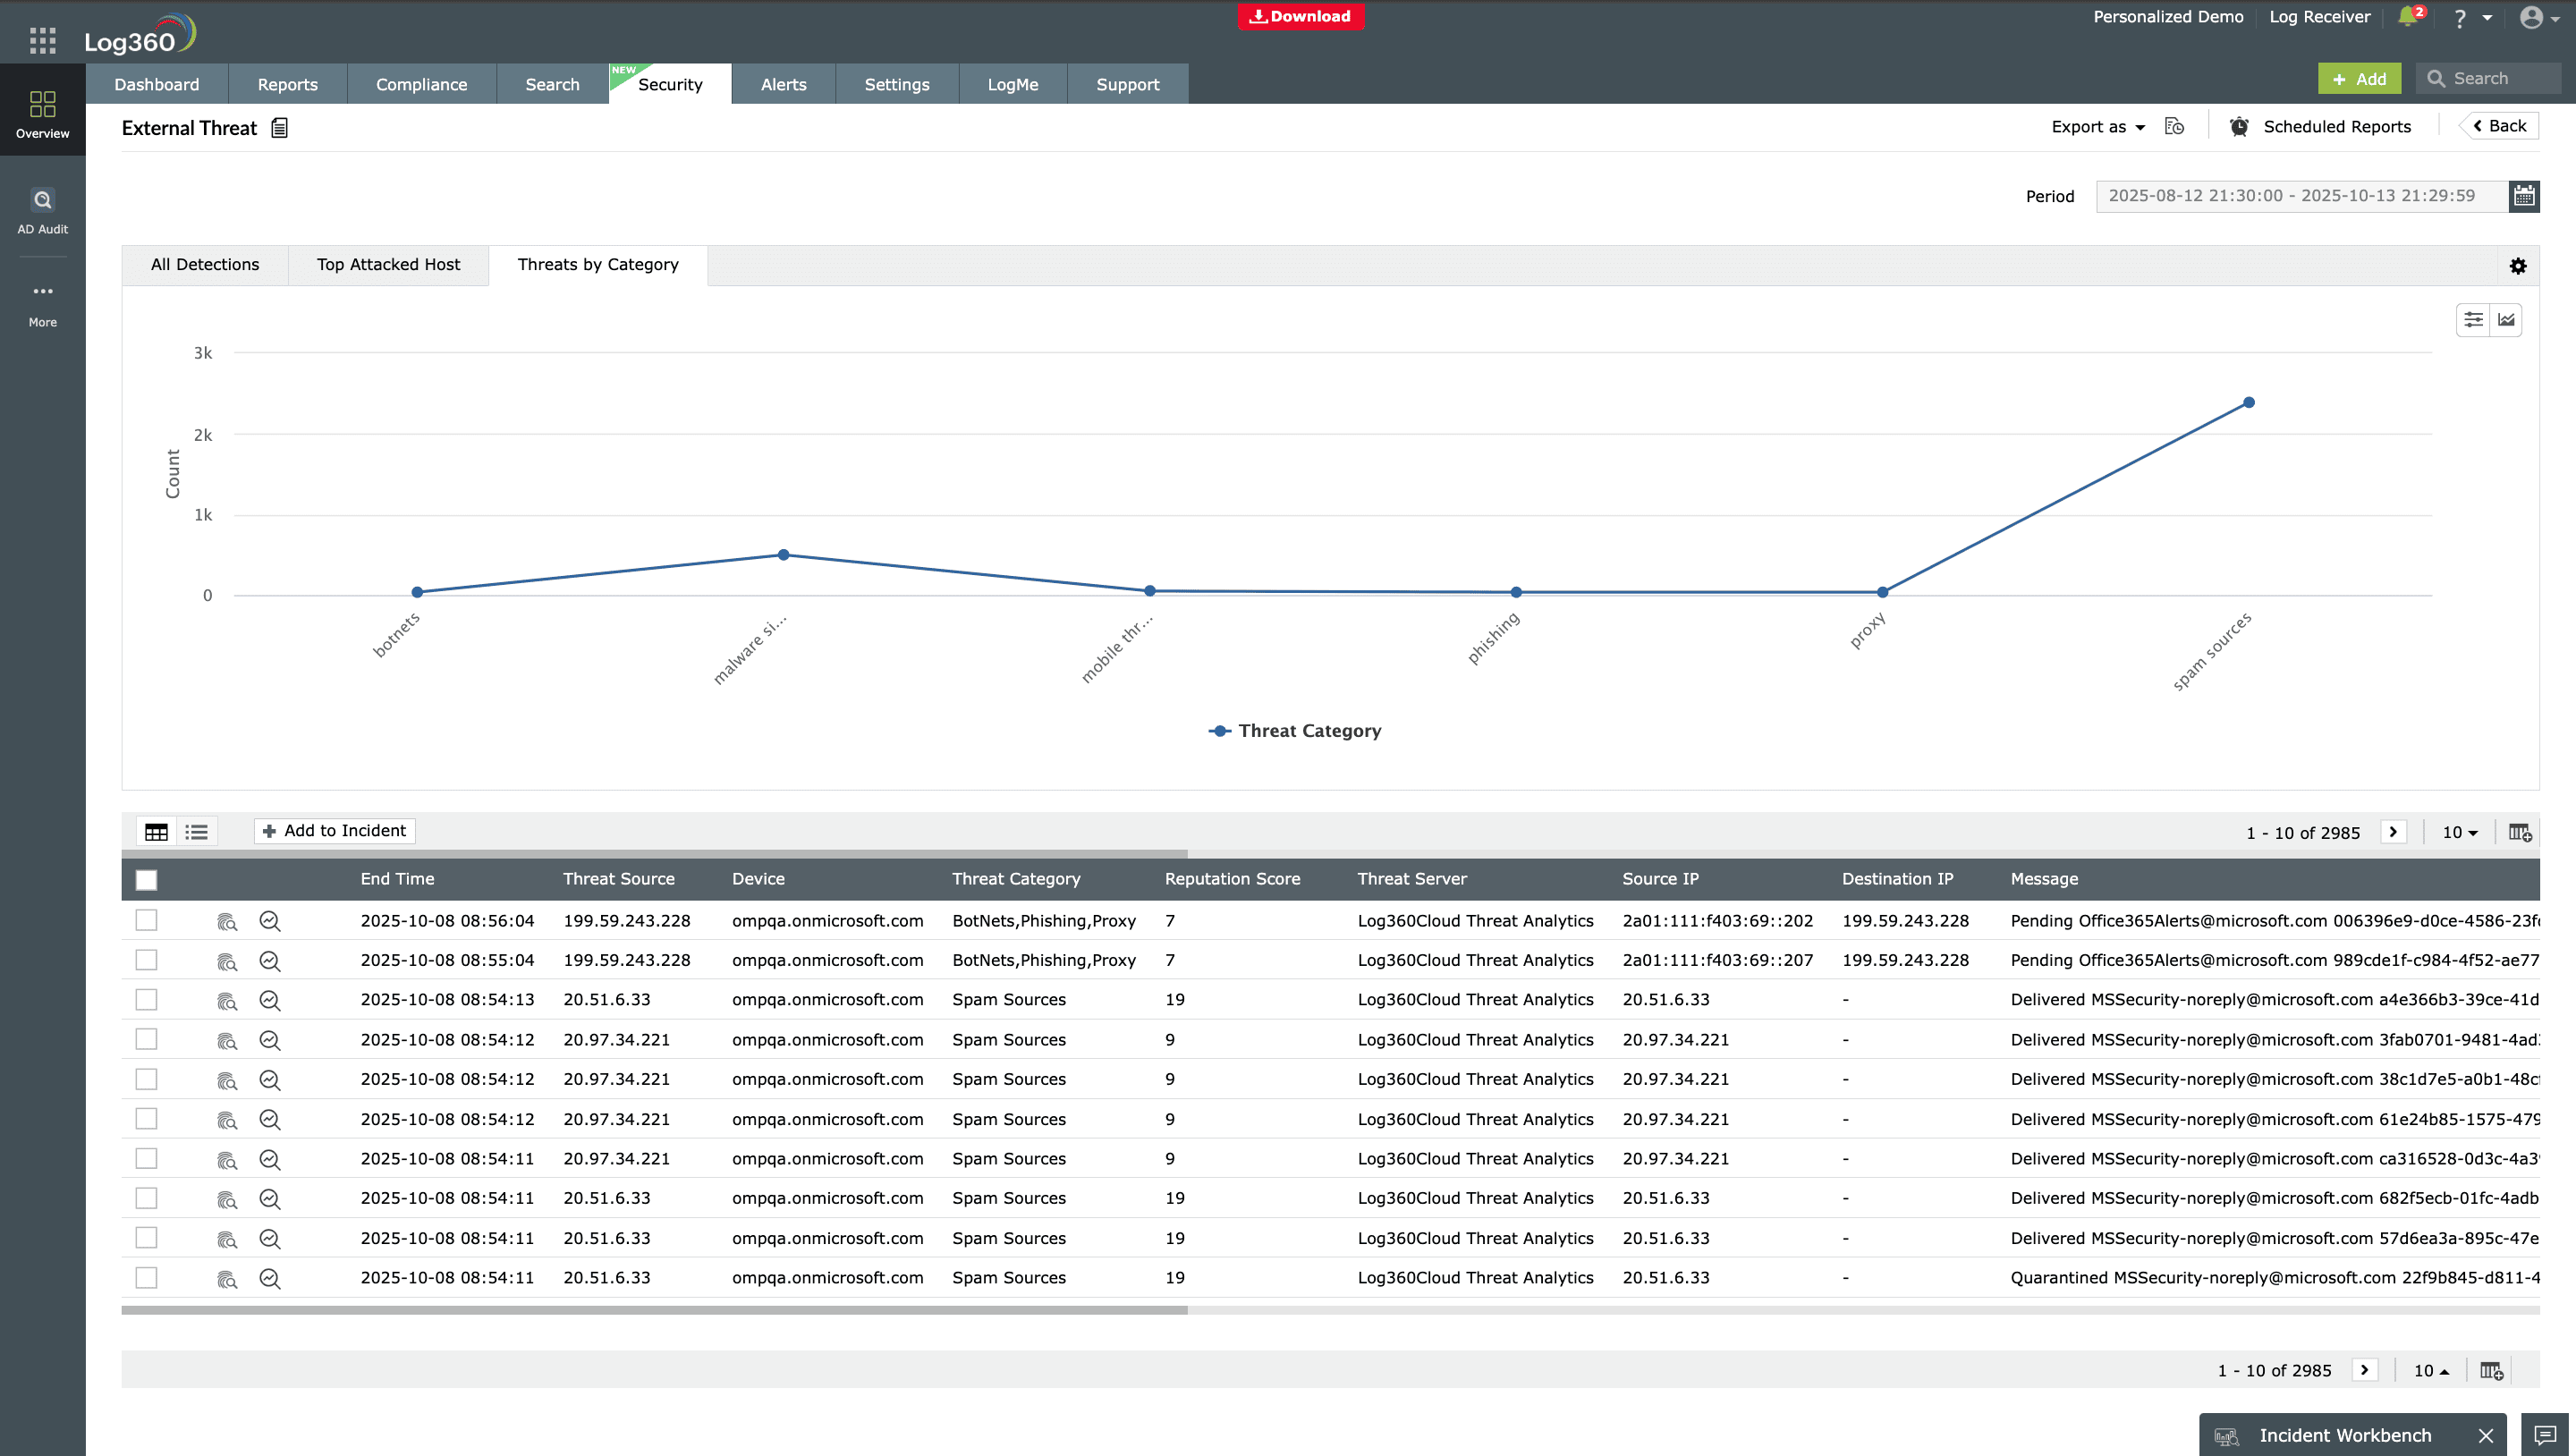
Task: Click the add column icon above the table
Action: (x=2520, y=831)
